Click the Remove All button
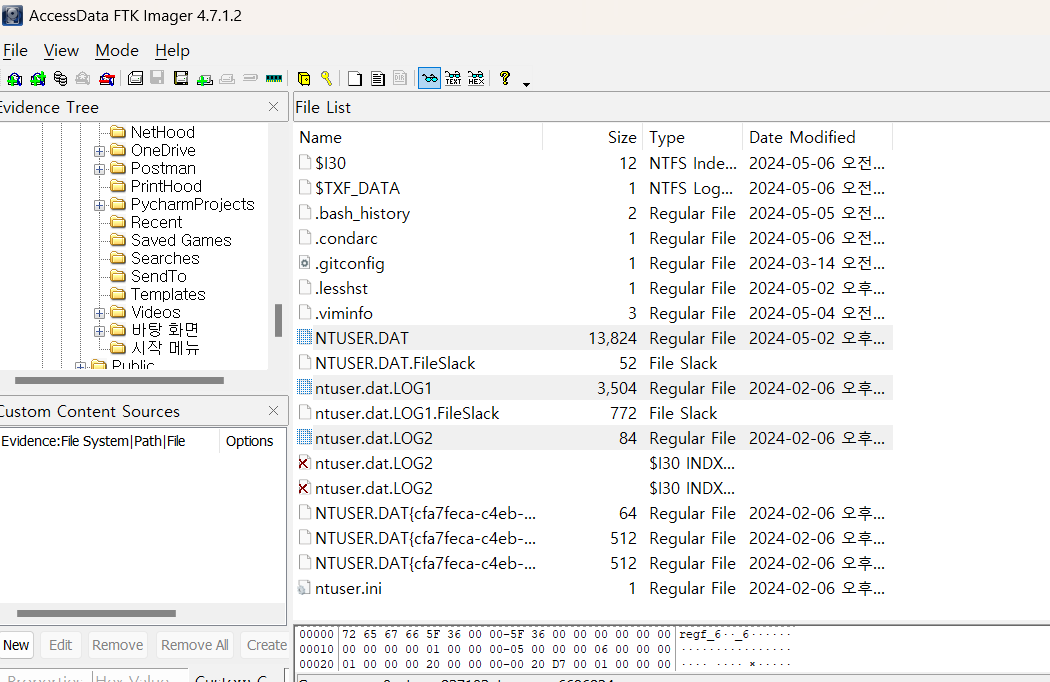 coord(195,645)
